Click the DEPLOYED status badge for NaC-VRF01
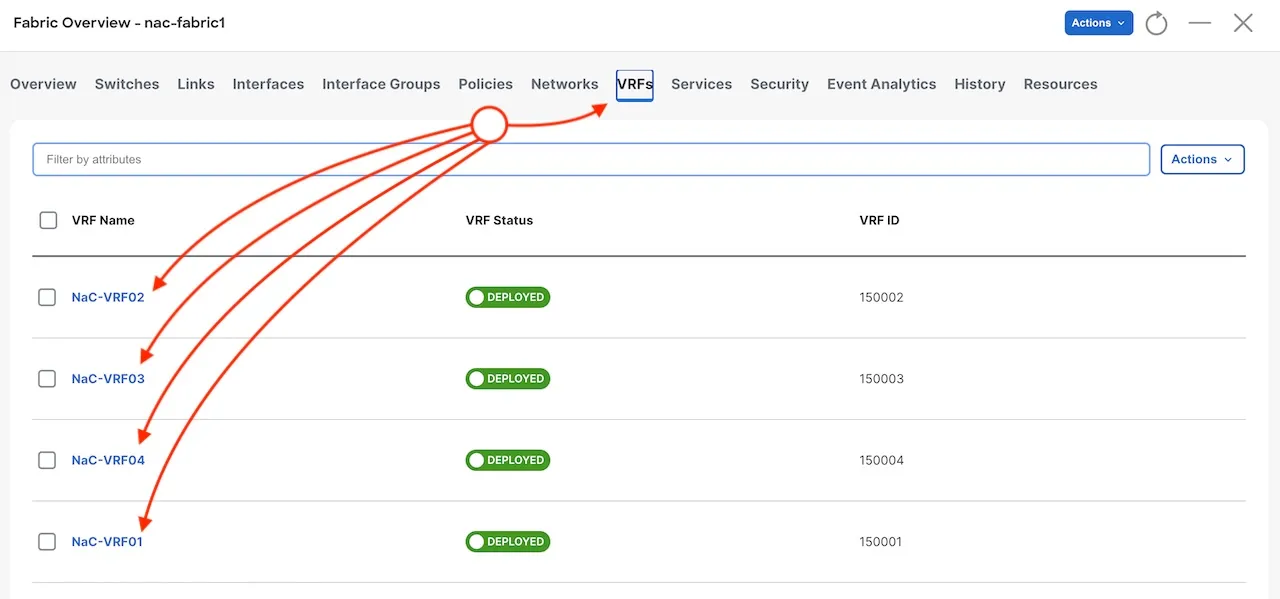The width and height of the screenshot is (1280, 599). point(507,541)
